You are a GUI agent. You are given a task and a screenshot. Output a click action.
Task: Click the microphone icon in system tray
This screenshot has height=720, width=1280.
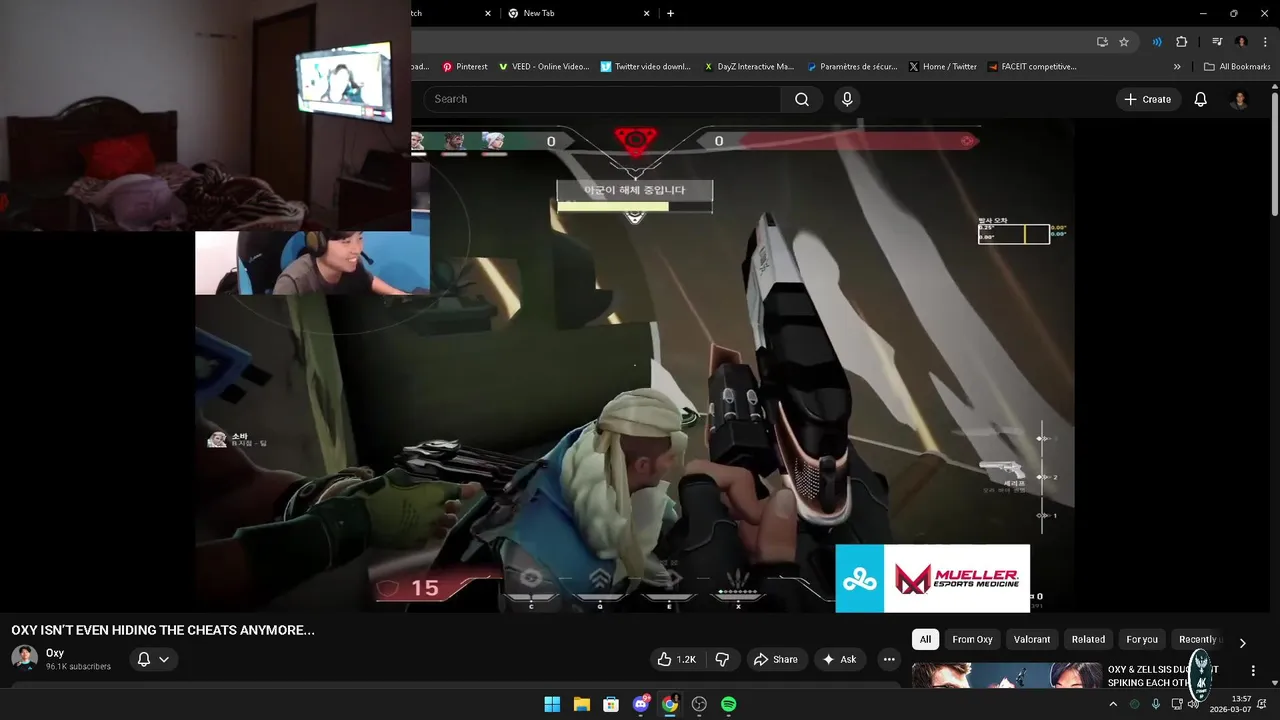(1156, 704)
